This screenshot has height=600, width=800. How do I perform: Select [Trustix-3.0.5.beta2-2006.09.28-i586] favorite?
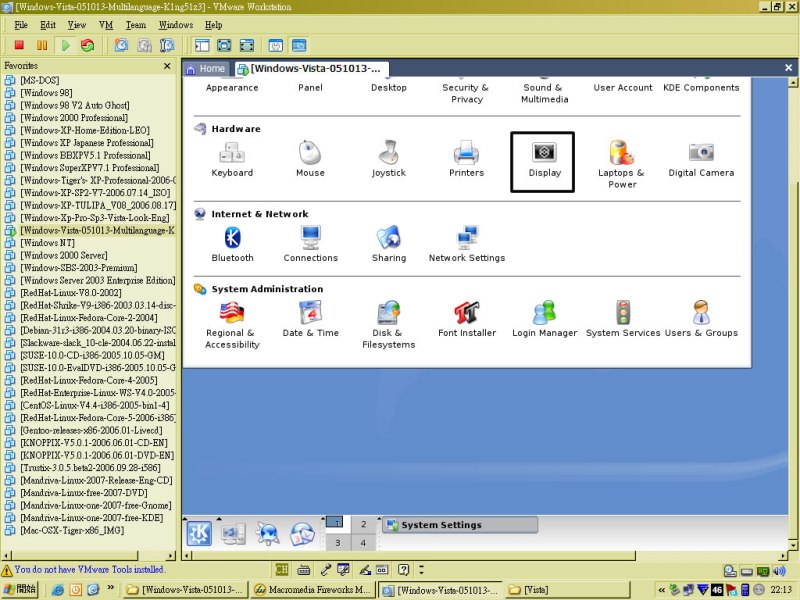[x=90, y=468]
